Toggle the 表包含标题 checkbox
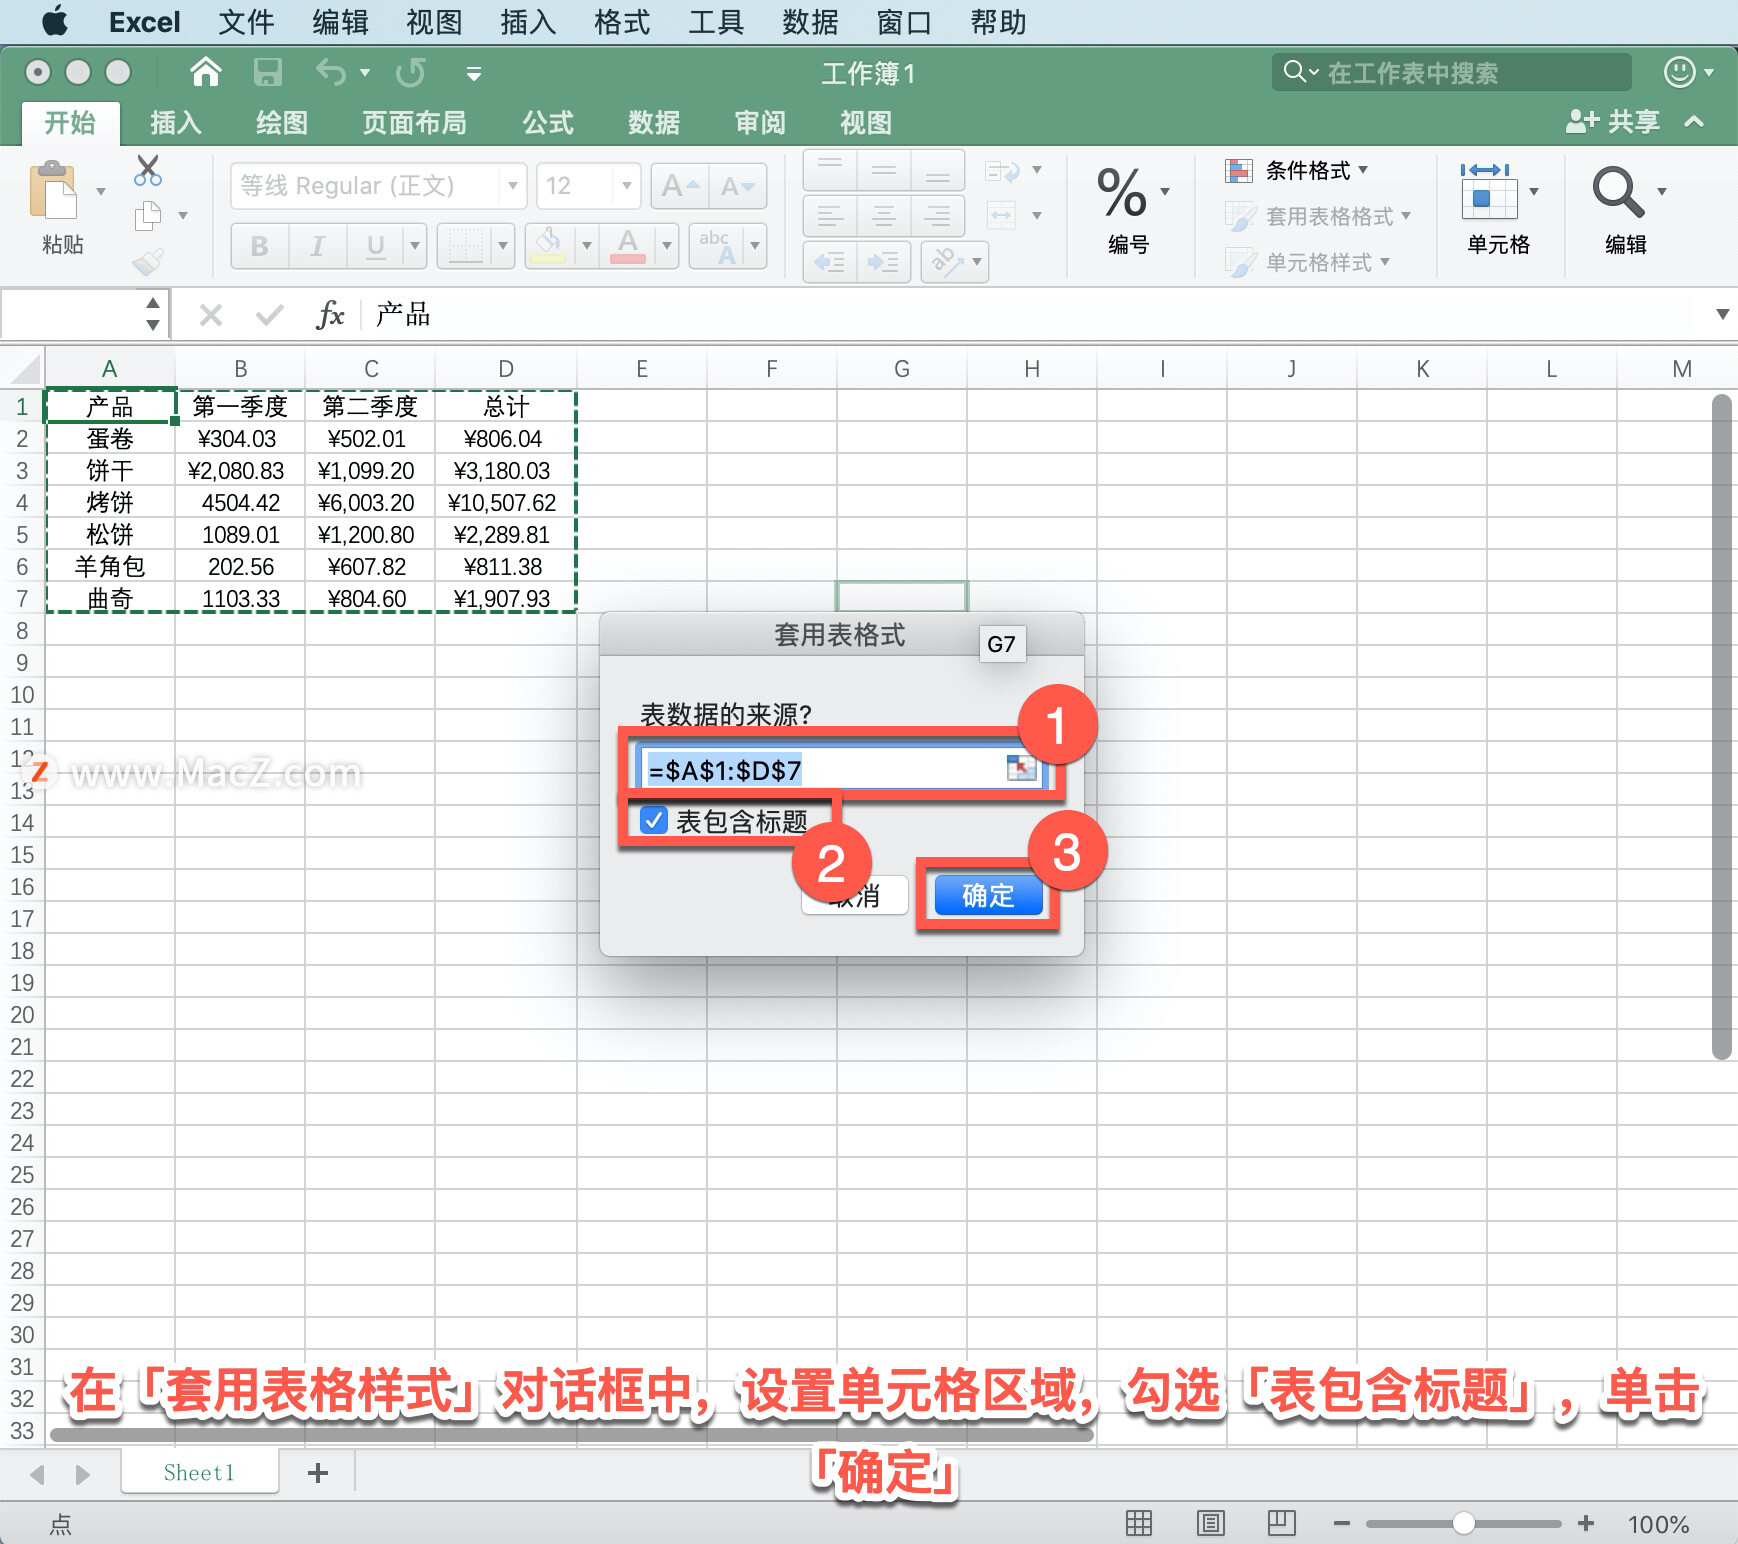Image resolution: width=1738 pixels, height=1544 pixels. 653,821
